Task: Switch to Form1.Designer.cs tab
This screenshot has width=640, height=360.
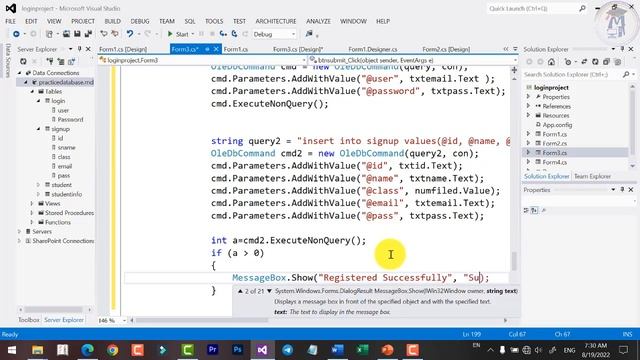Action: click(373, 49)
